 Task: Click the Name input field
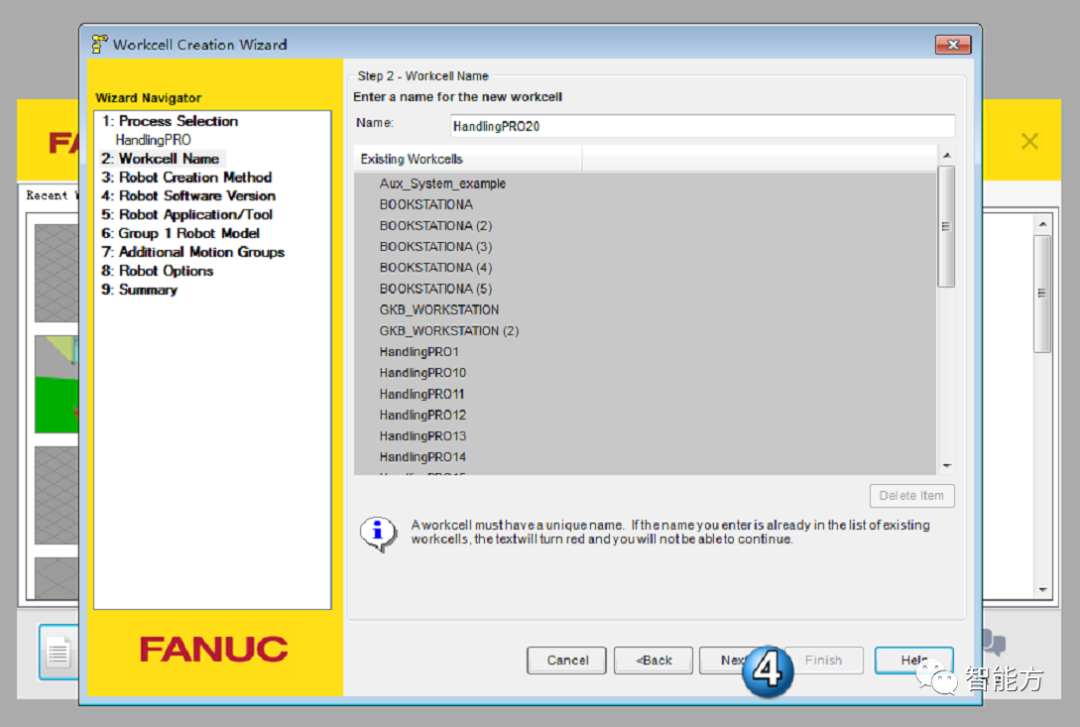click(x=702, y=126)
